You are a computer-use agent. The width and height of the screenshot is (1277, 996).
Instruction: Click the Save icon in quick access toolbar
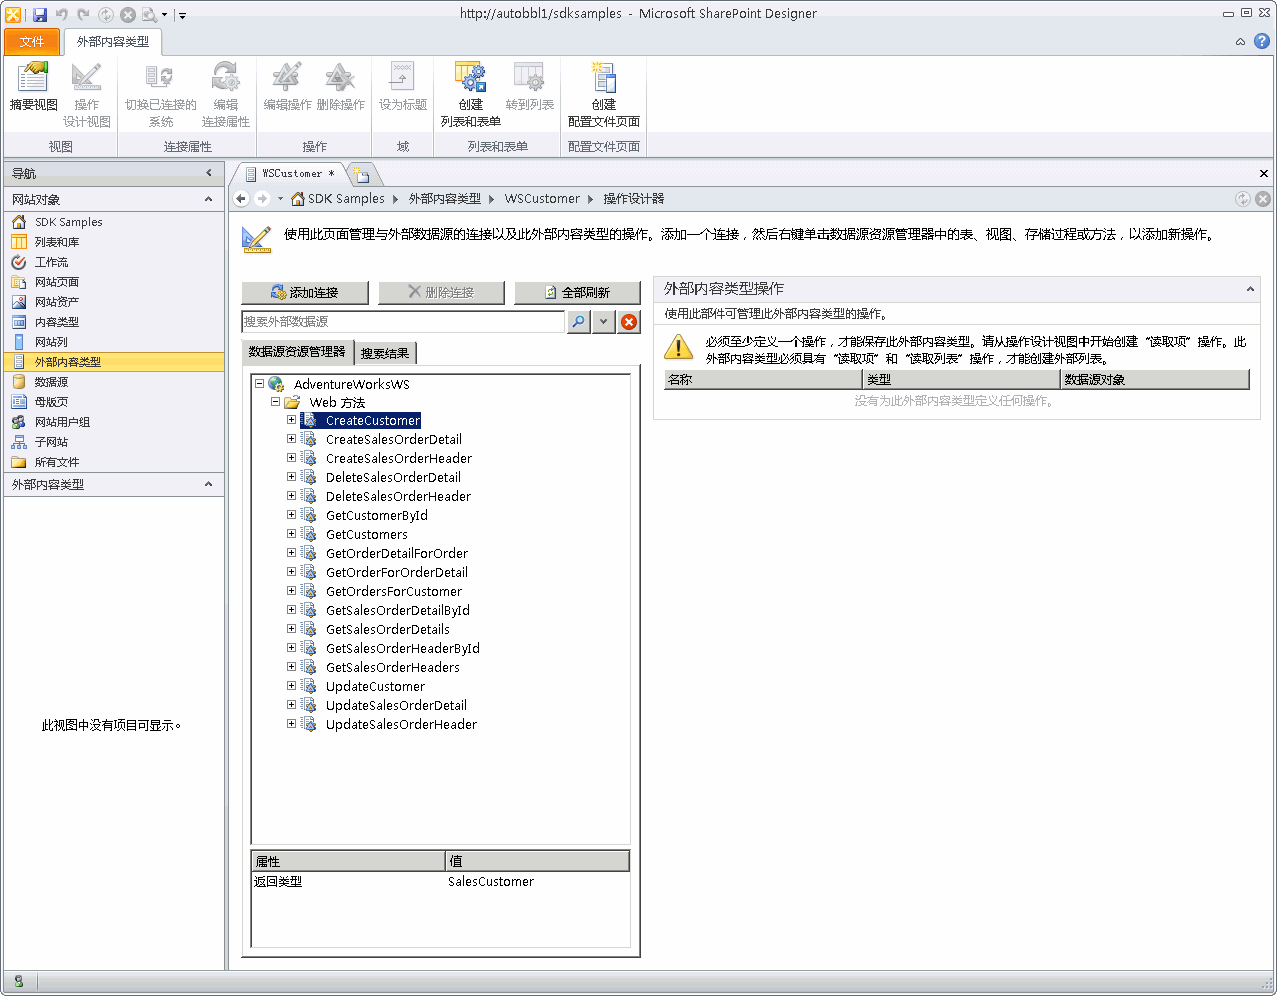tap(38, 12)
